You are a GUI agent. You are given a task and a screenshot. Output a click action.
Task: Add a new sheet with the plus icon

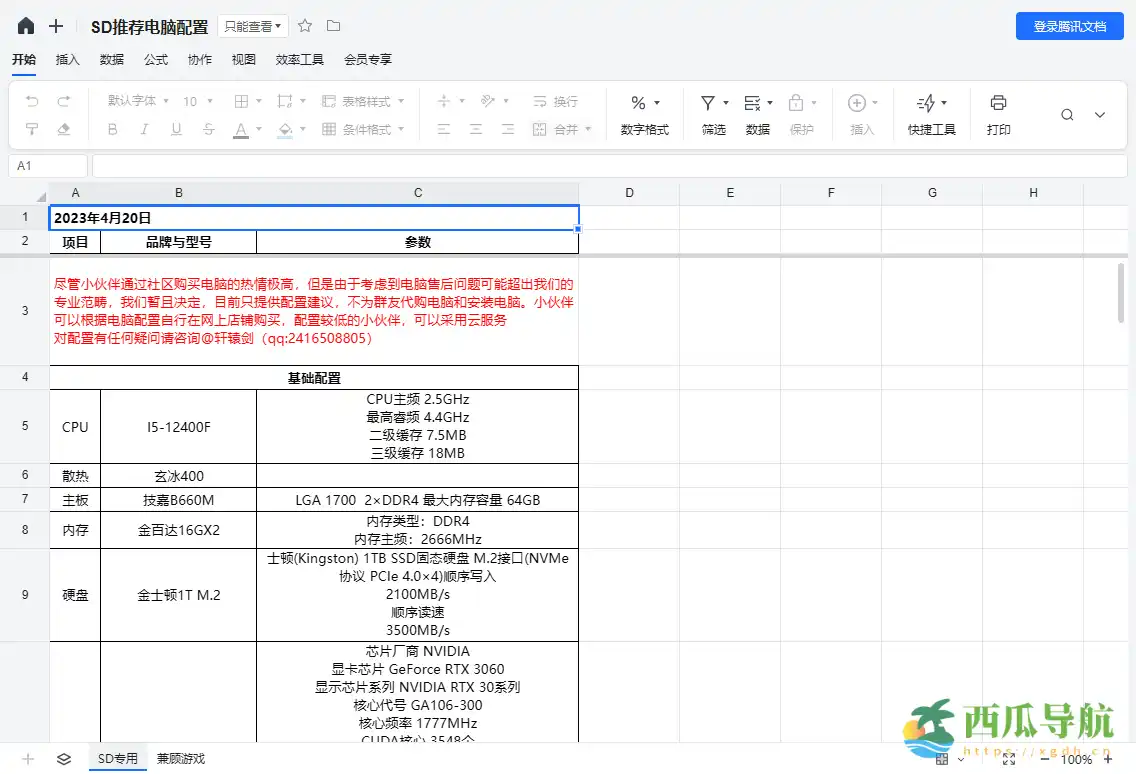[27, 759]
